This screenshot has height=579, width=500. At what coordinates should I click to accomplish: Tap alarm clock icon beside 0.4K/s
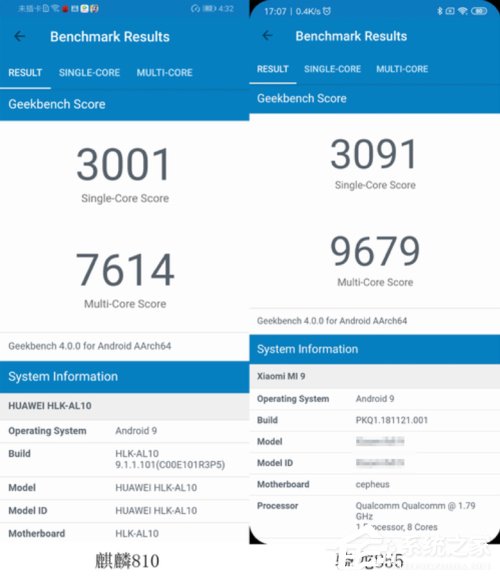tap(327, 11)
